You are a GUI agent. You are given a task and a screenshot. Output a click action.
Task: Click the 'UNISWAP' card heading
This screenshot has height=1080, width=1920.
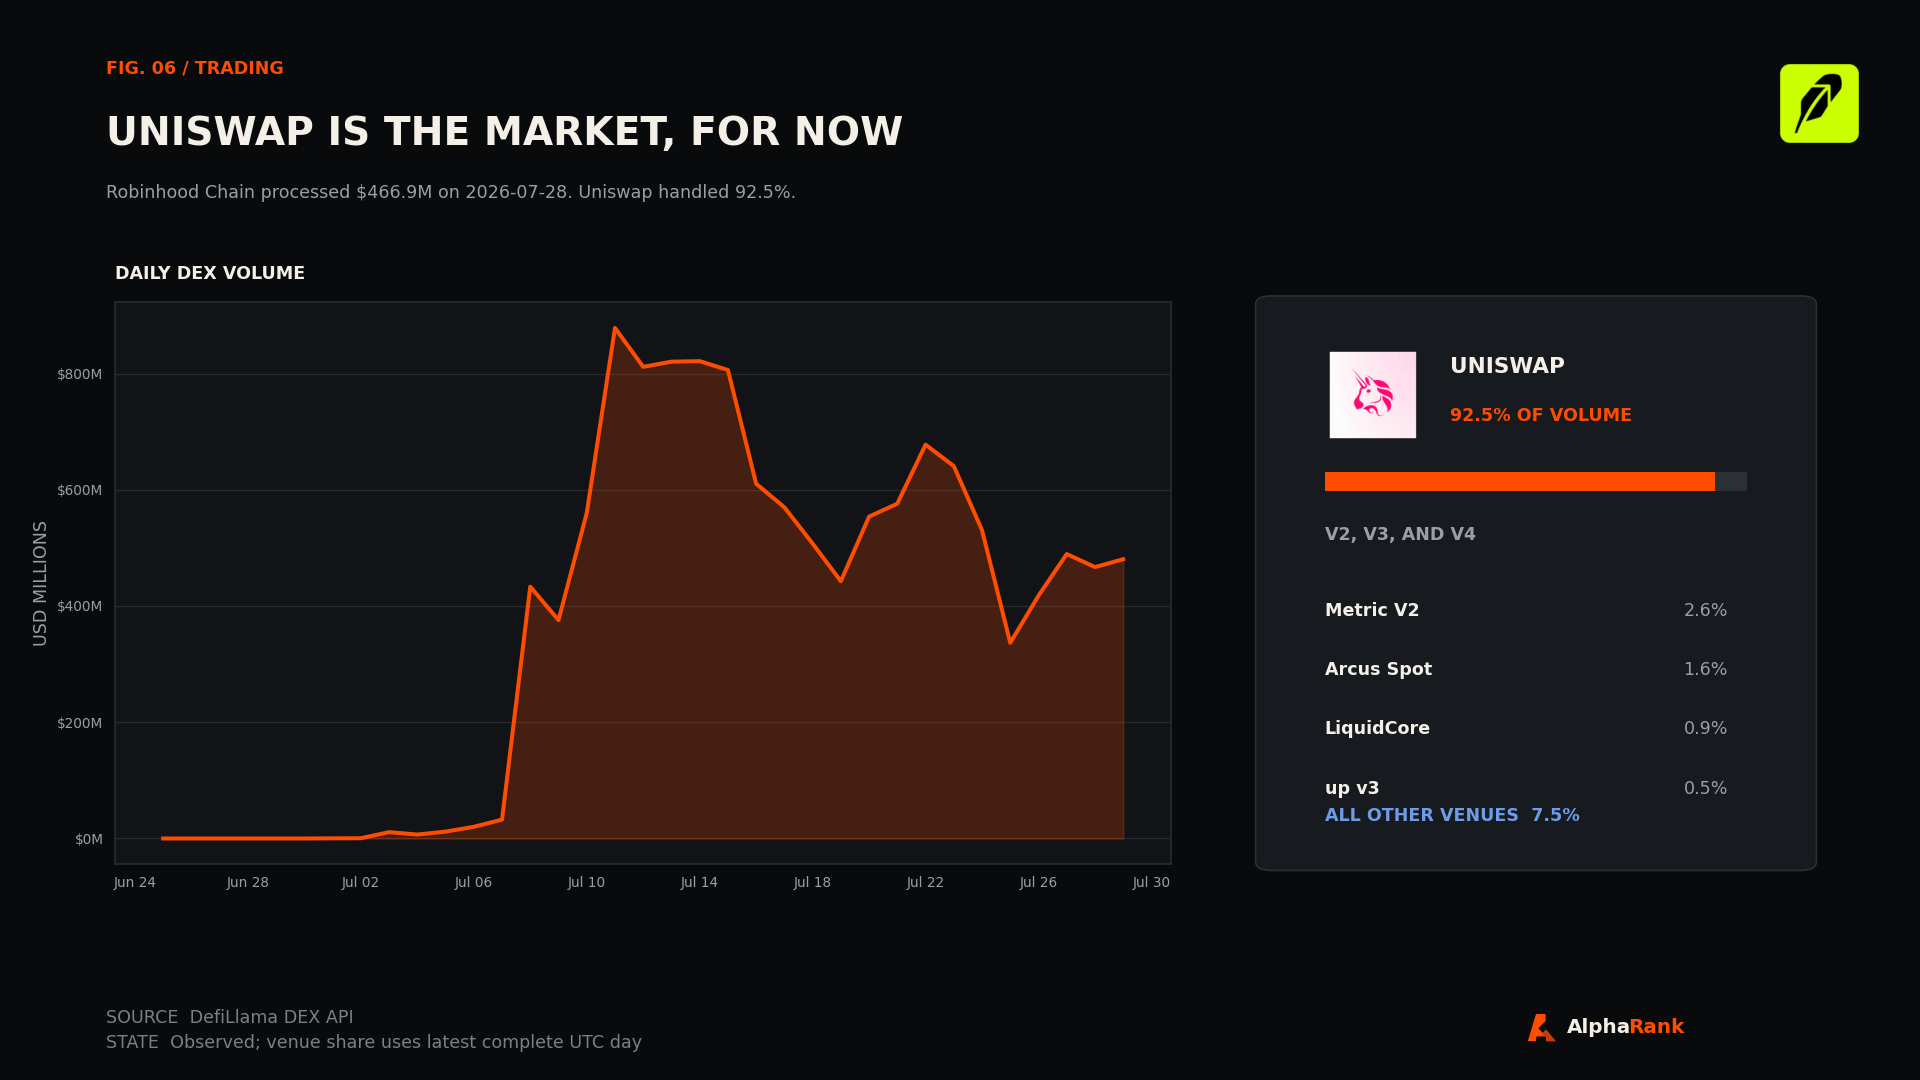click(1507, 367)
